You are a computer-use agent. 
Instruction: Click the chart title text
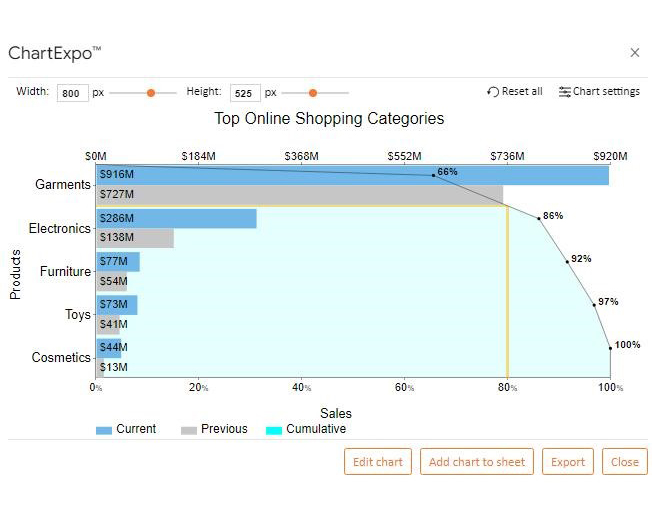(x=329, y=118)
